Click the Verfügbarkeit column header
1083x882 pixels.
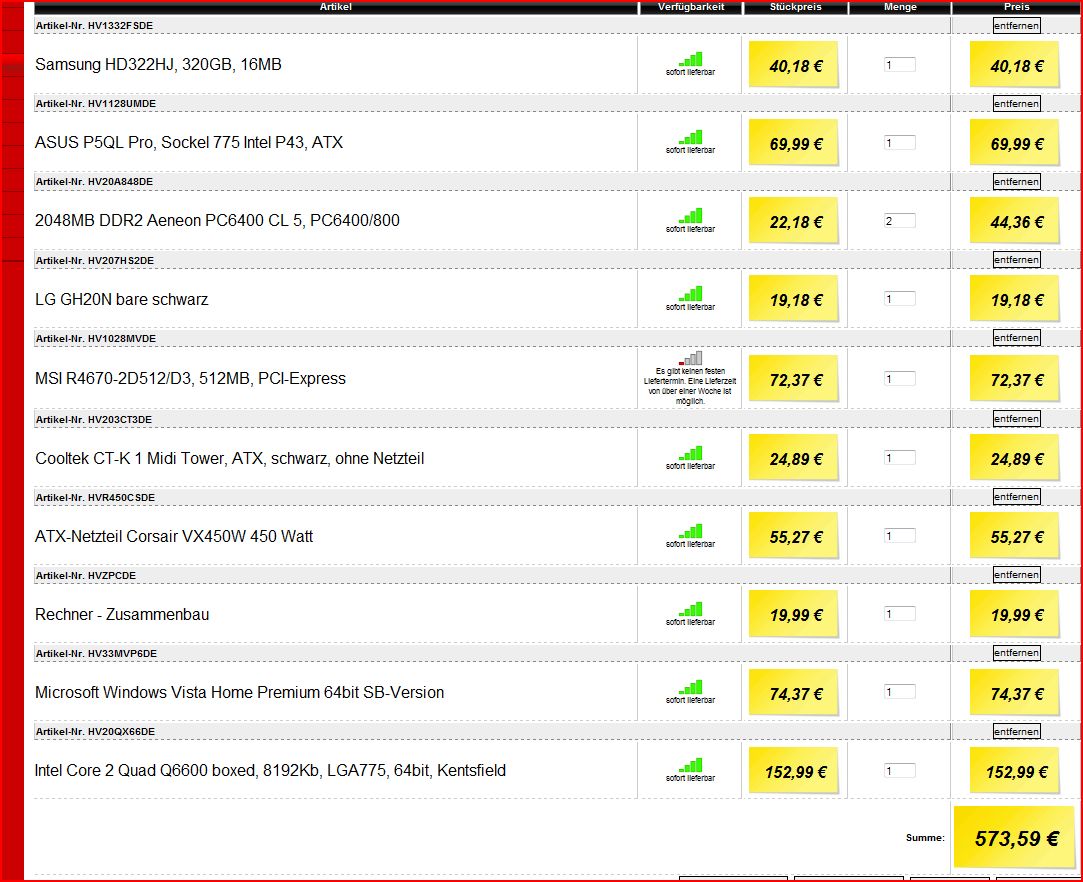pos(691,7)
